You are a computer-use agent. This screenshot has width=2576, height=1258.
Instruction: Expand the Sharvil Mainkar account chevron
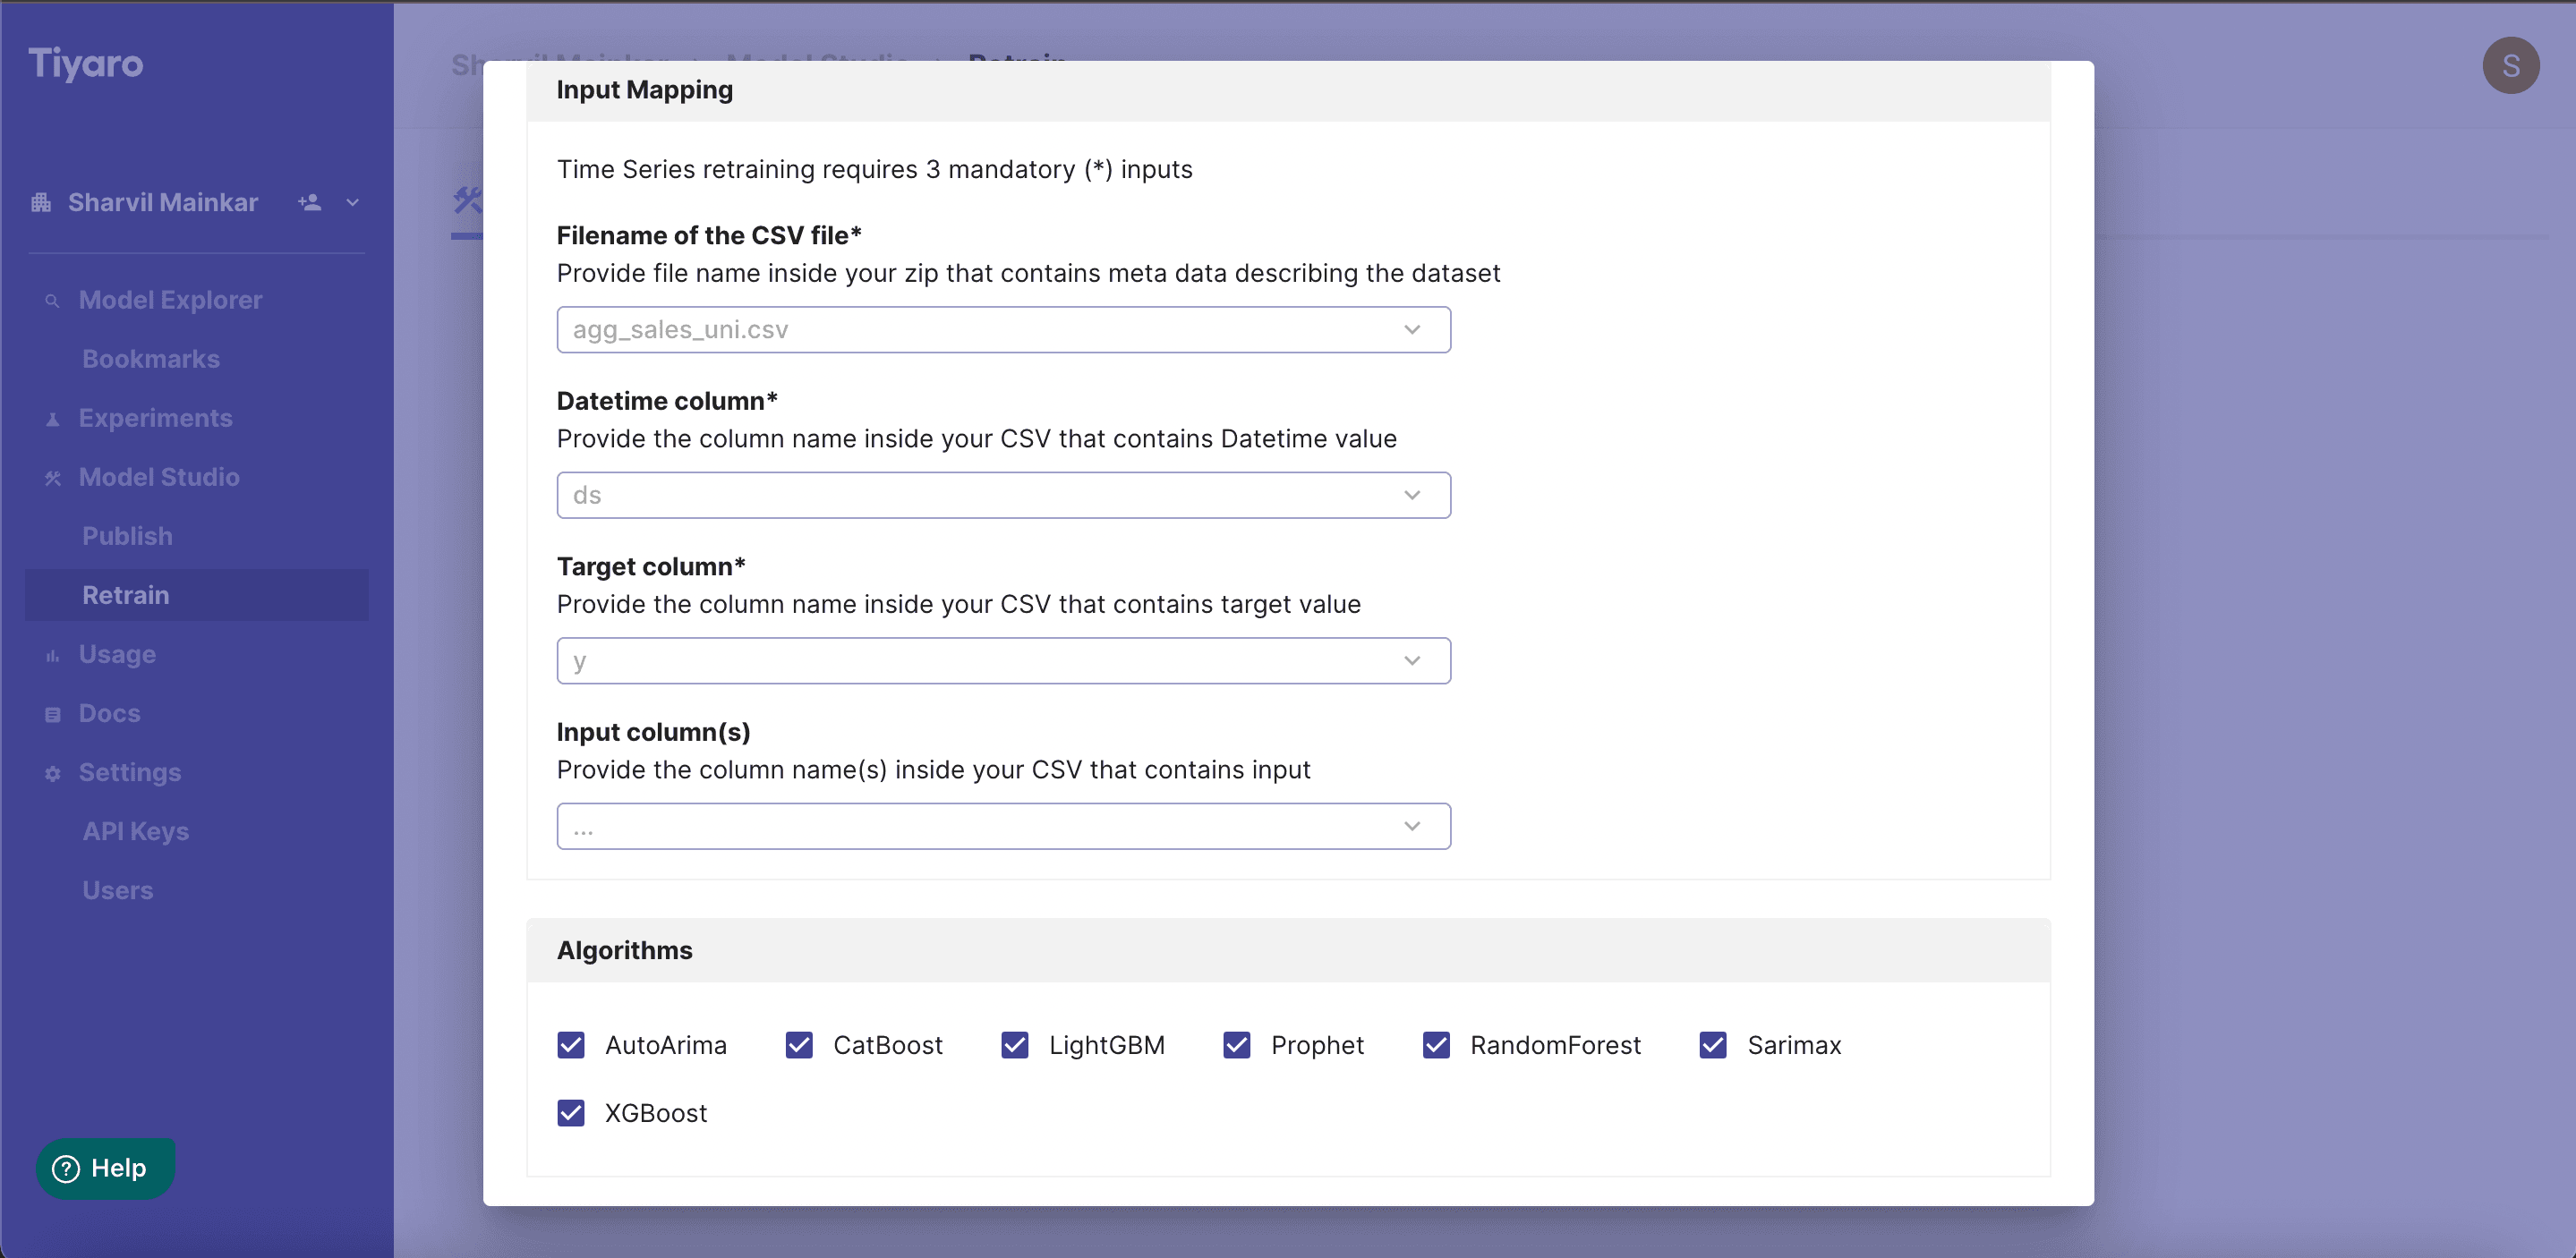pyautogui.click(x=352, y=203)
